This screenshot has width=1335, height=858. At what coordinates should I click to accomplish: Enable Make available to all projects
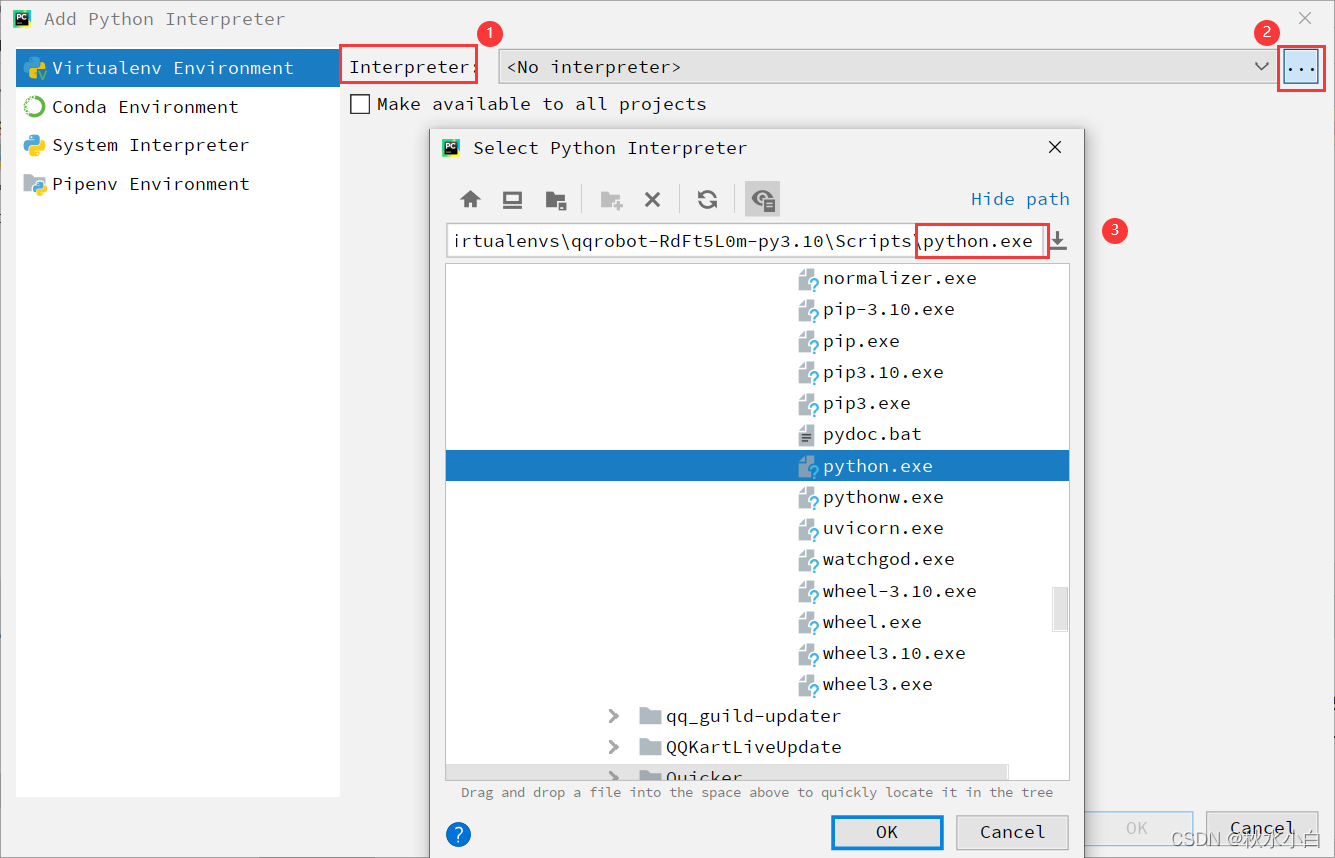[x=360, y=104]
